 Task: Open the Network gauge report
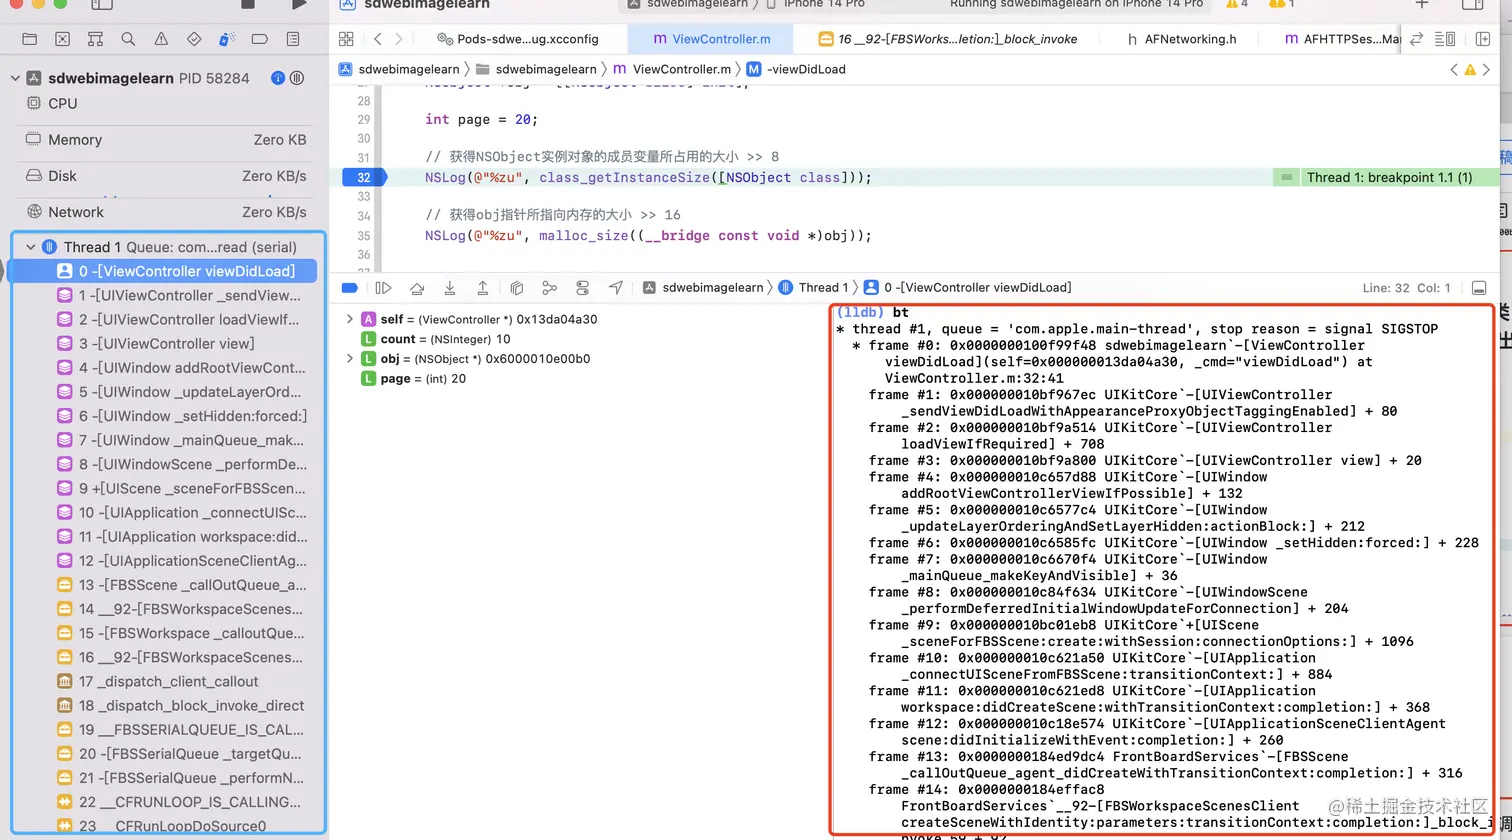coord(164,212)
